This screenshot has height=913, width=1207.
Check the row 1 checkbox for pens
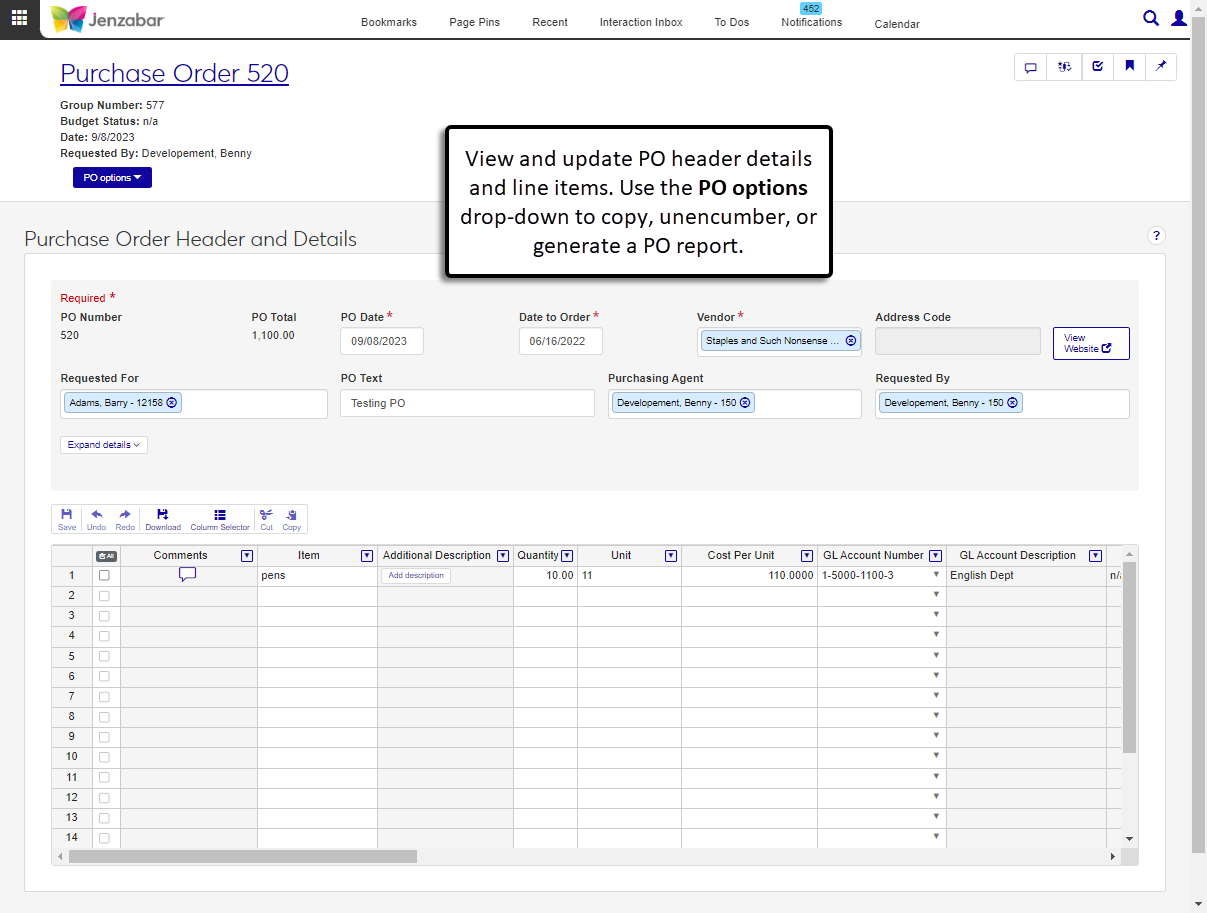tap(104, 576)
